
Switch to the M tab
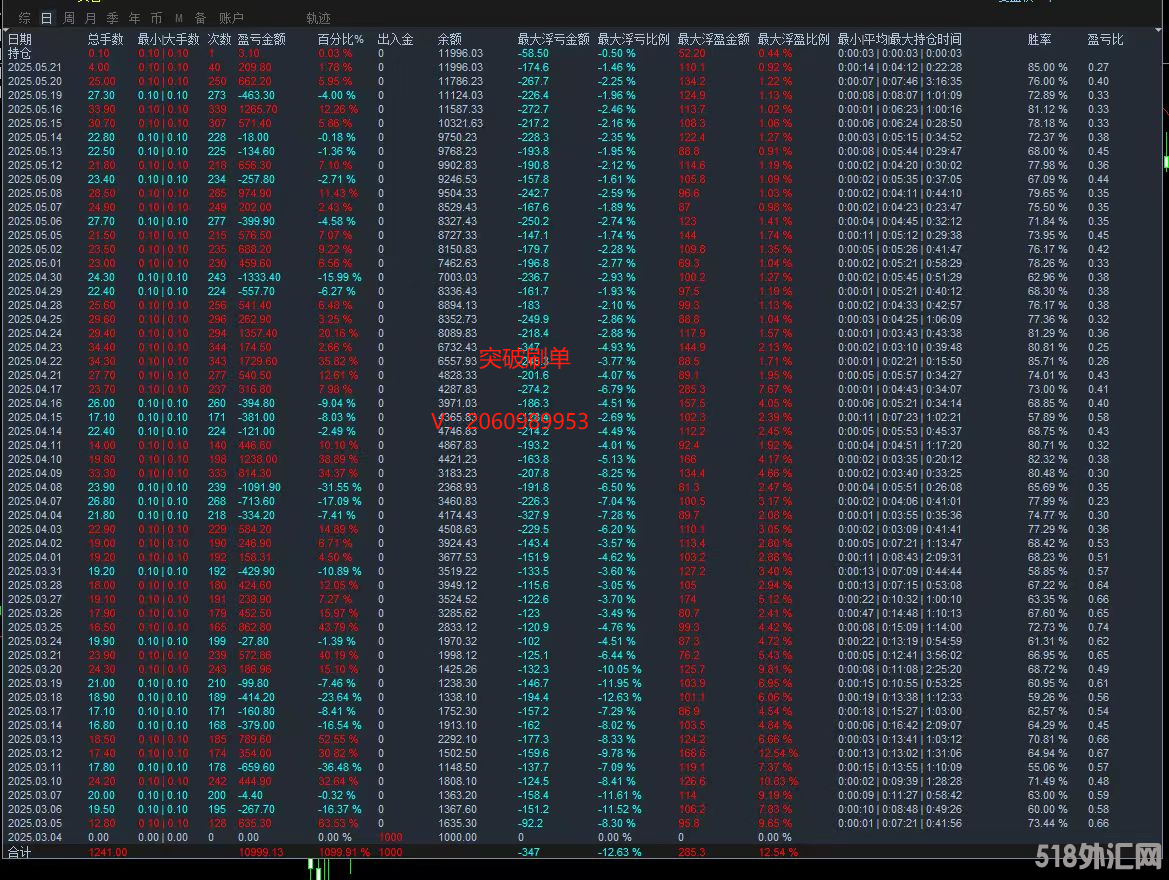179,18
